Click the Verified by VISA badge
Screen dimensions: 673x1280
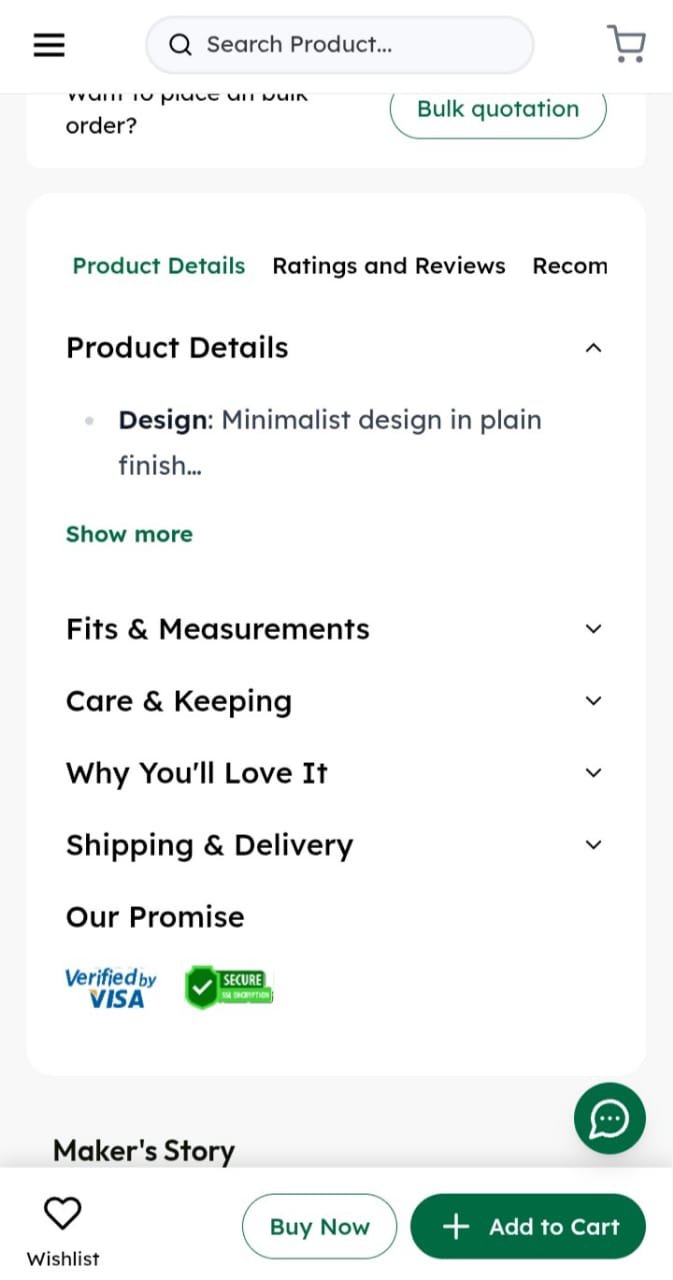[110, 988]
